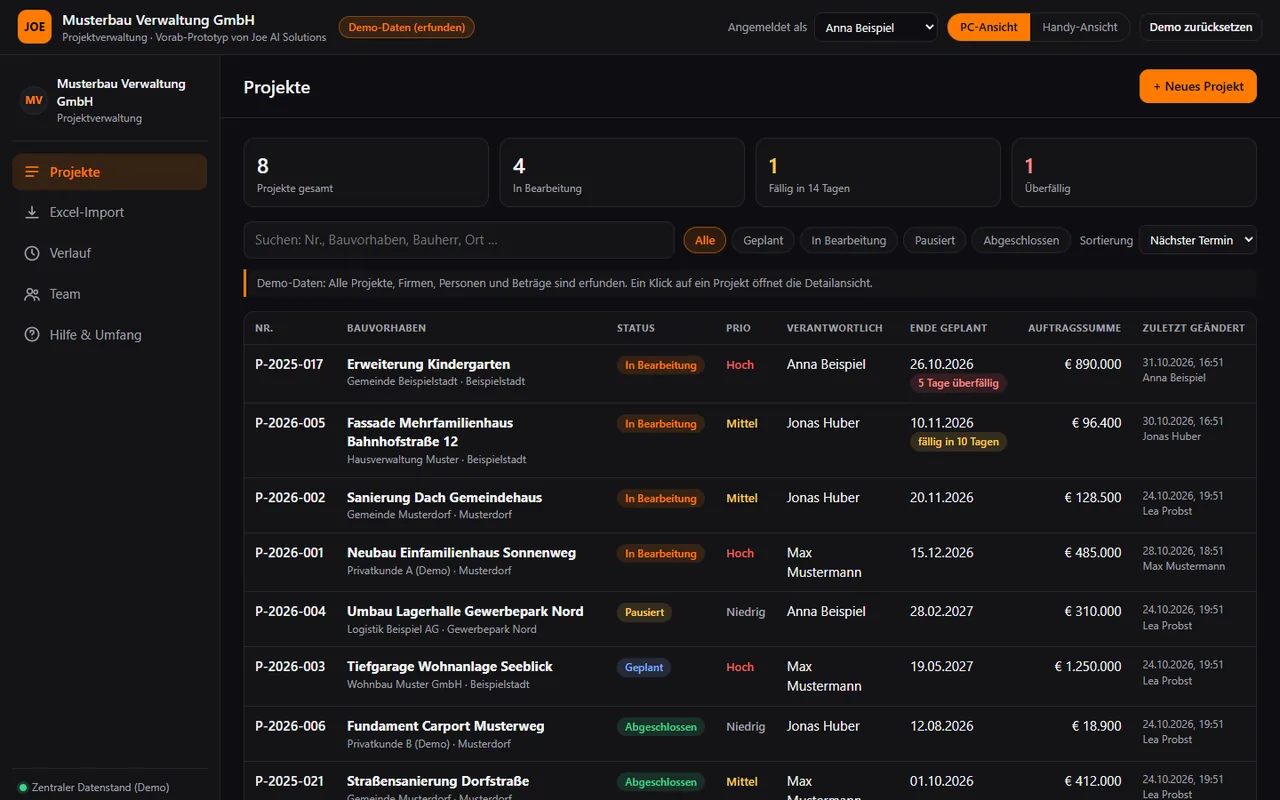Click the Projekte list icon in sidebar

pyautogui.click(x=32, y=172)
